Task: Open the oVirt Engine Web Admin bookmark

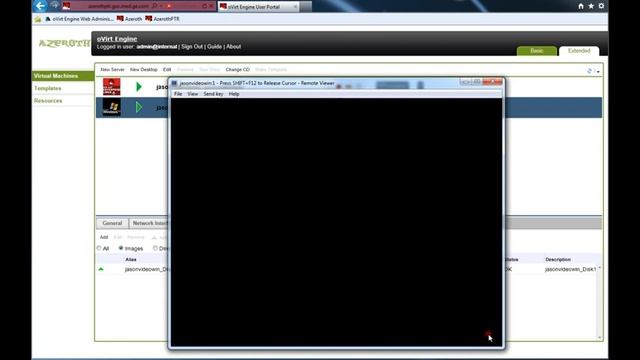Action: point(80,19)
